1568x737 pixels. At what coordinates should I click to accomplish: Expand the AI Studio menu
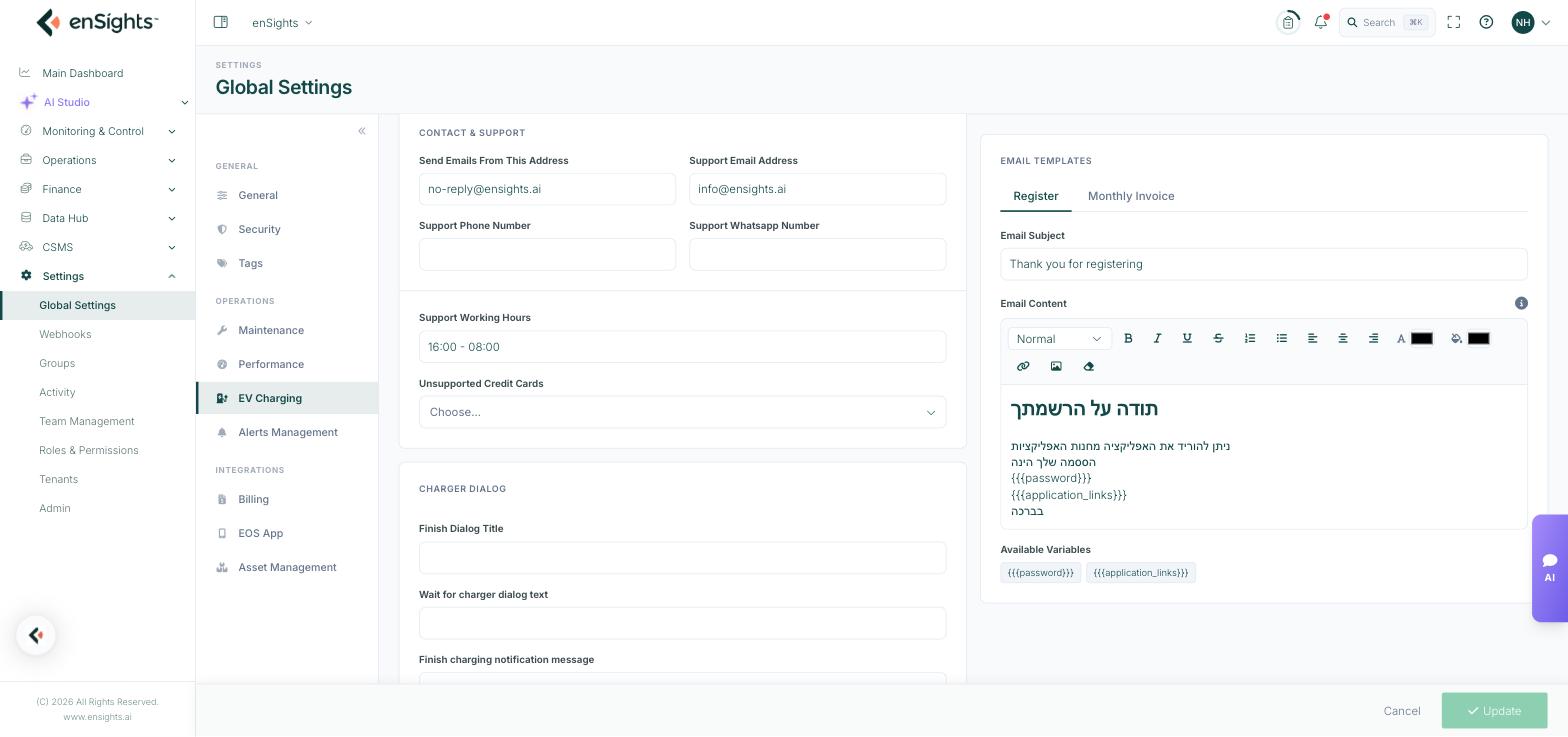(105, 102)
